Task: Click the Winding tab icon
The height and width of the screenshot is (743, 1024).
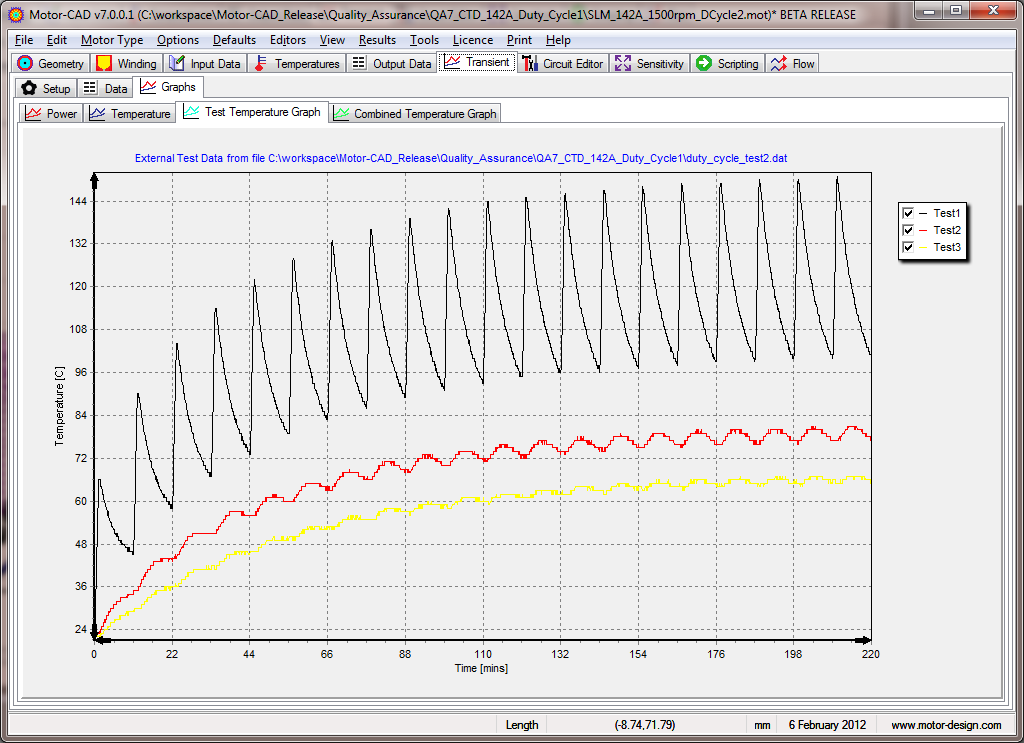Action: pyautogui.click(x=104, y=63)
